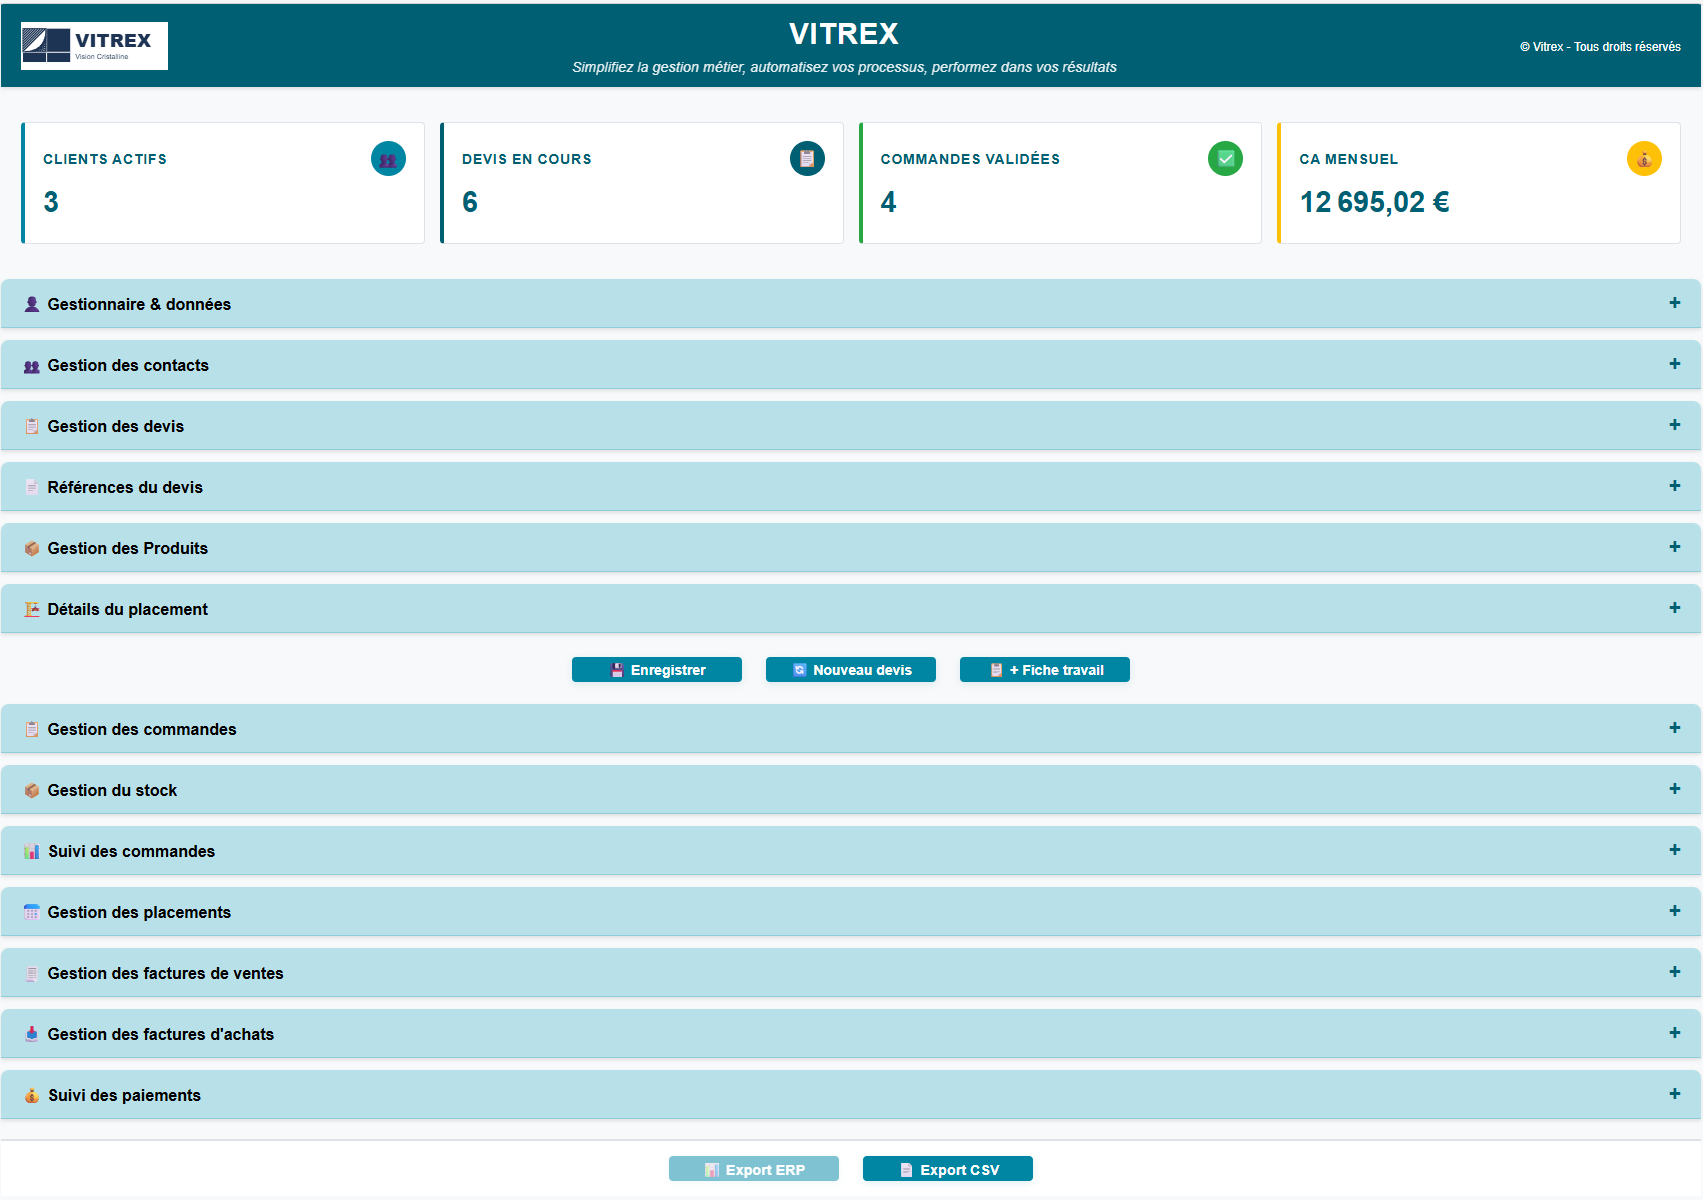Click the person icon beside Gestionnaire & données

pyautogui.click(x=31, y=304)
